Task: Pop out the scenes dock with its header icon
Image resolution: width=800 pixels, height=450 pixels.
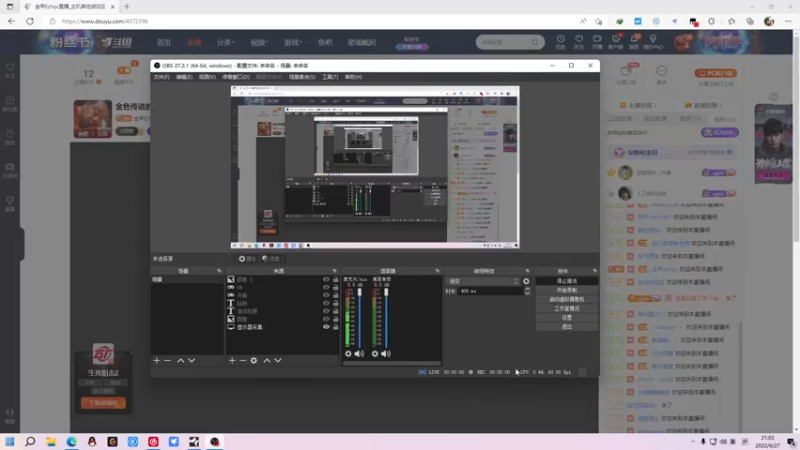Action: [219, 271]
